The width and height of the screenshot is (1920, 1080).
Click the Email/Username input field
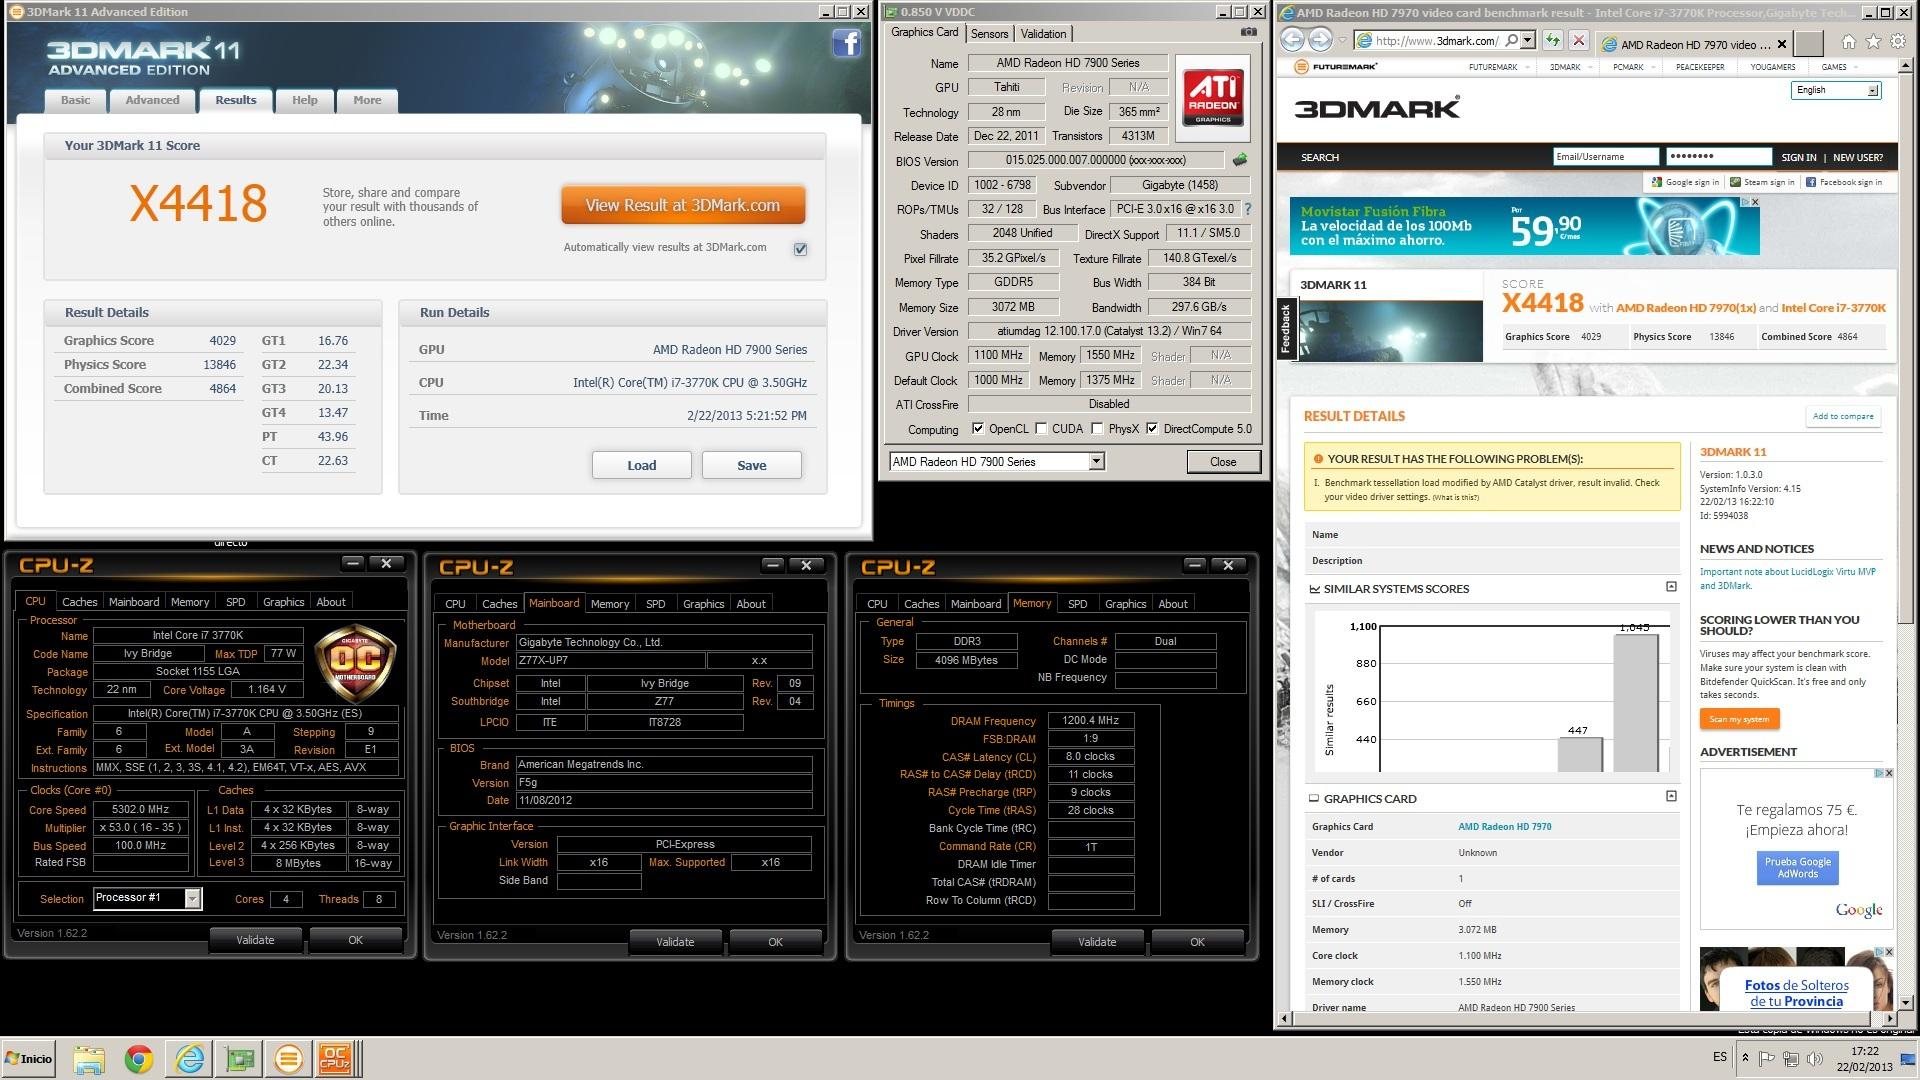click(1606, 157)
